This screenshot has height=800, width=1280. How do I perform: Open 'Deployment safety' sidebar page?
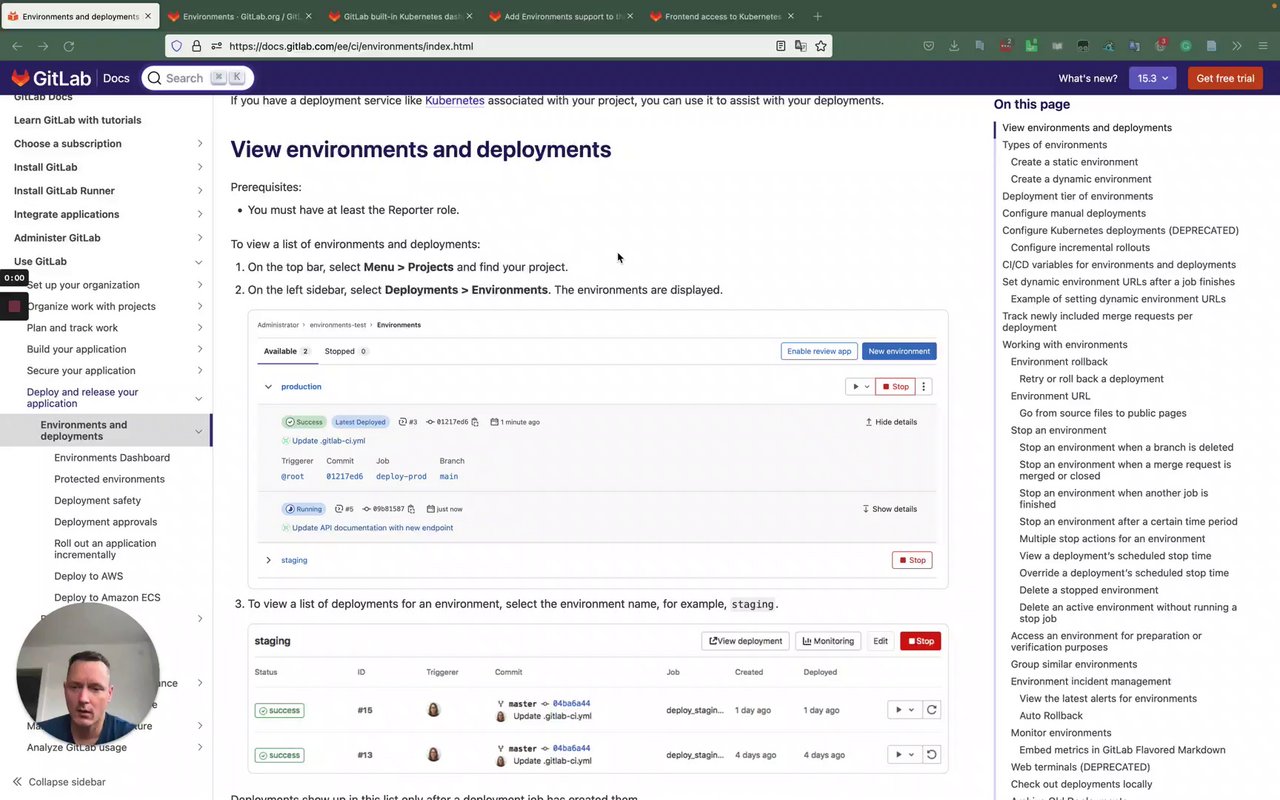pos(97,500)
